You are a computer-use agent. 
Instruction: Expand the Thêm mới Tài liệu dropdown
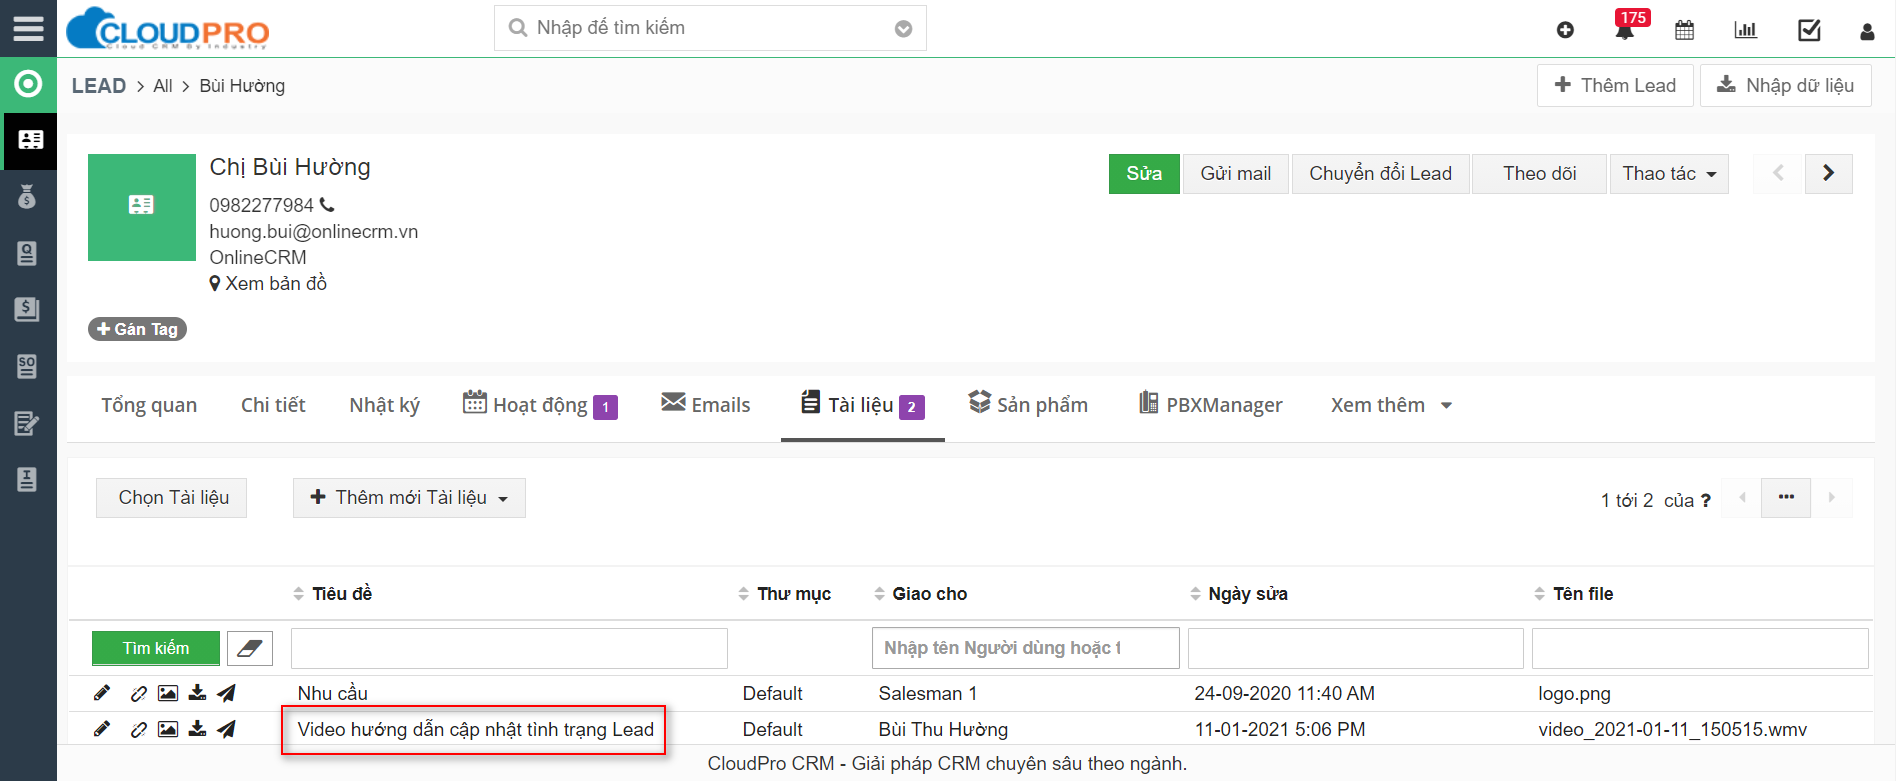click(409, 498)
